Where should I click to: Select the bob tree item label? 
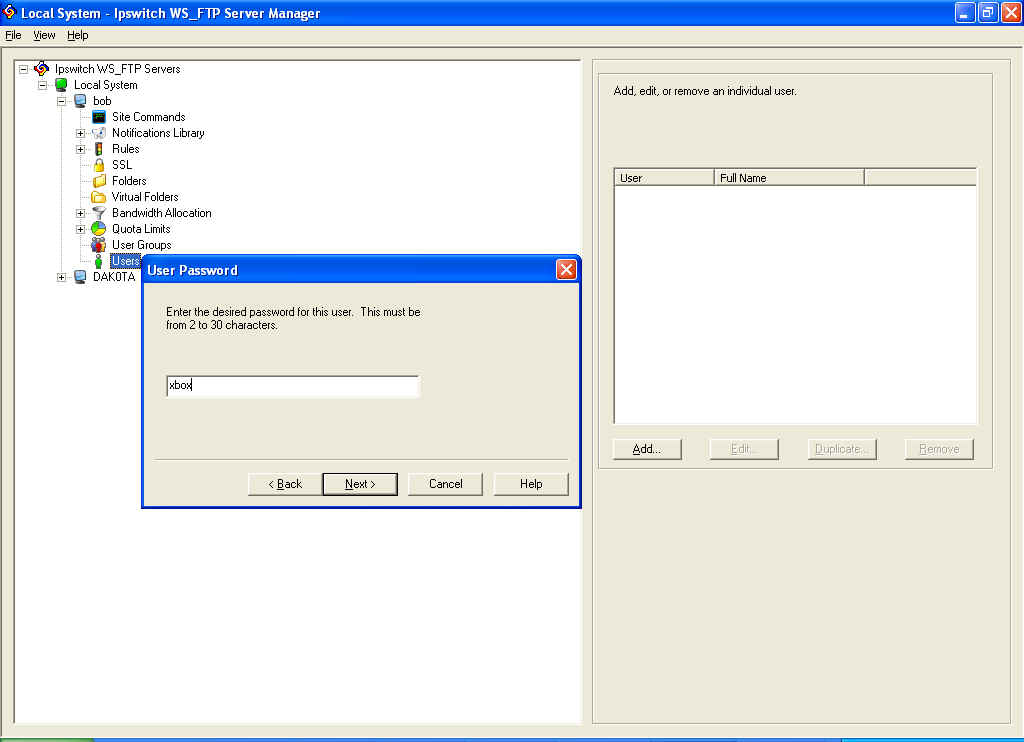tap(102, 101)
